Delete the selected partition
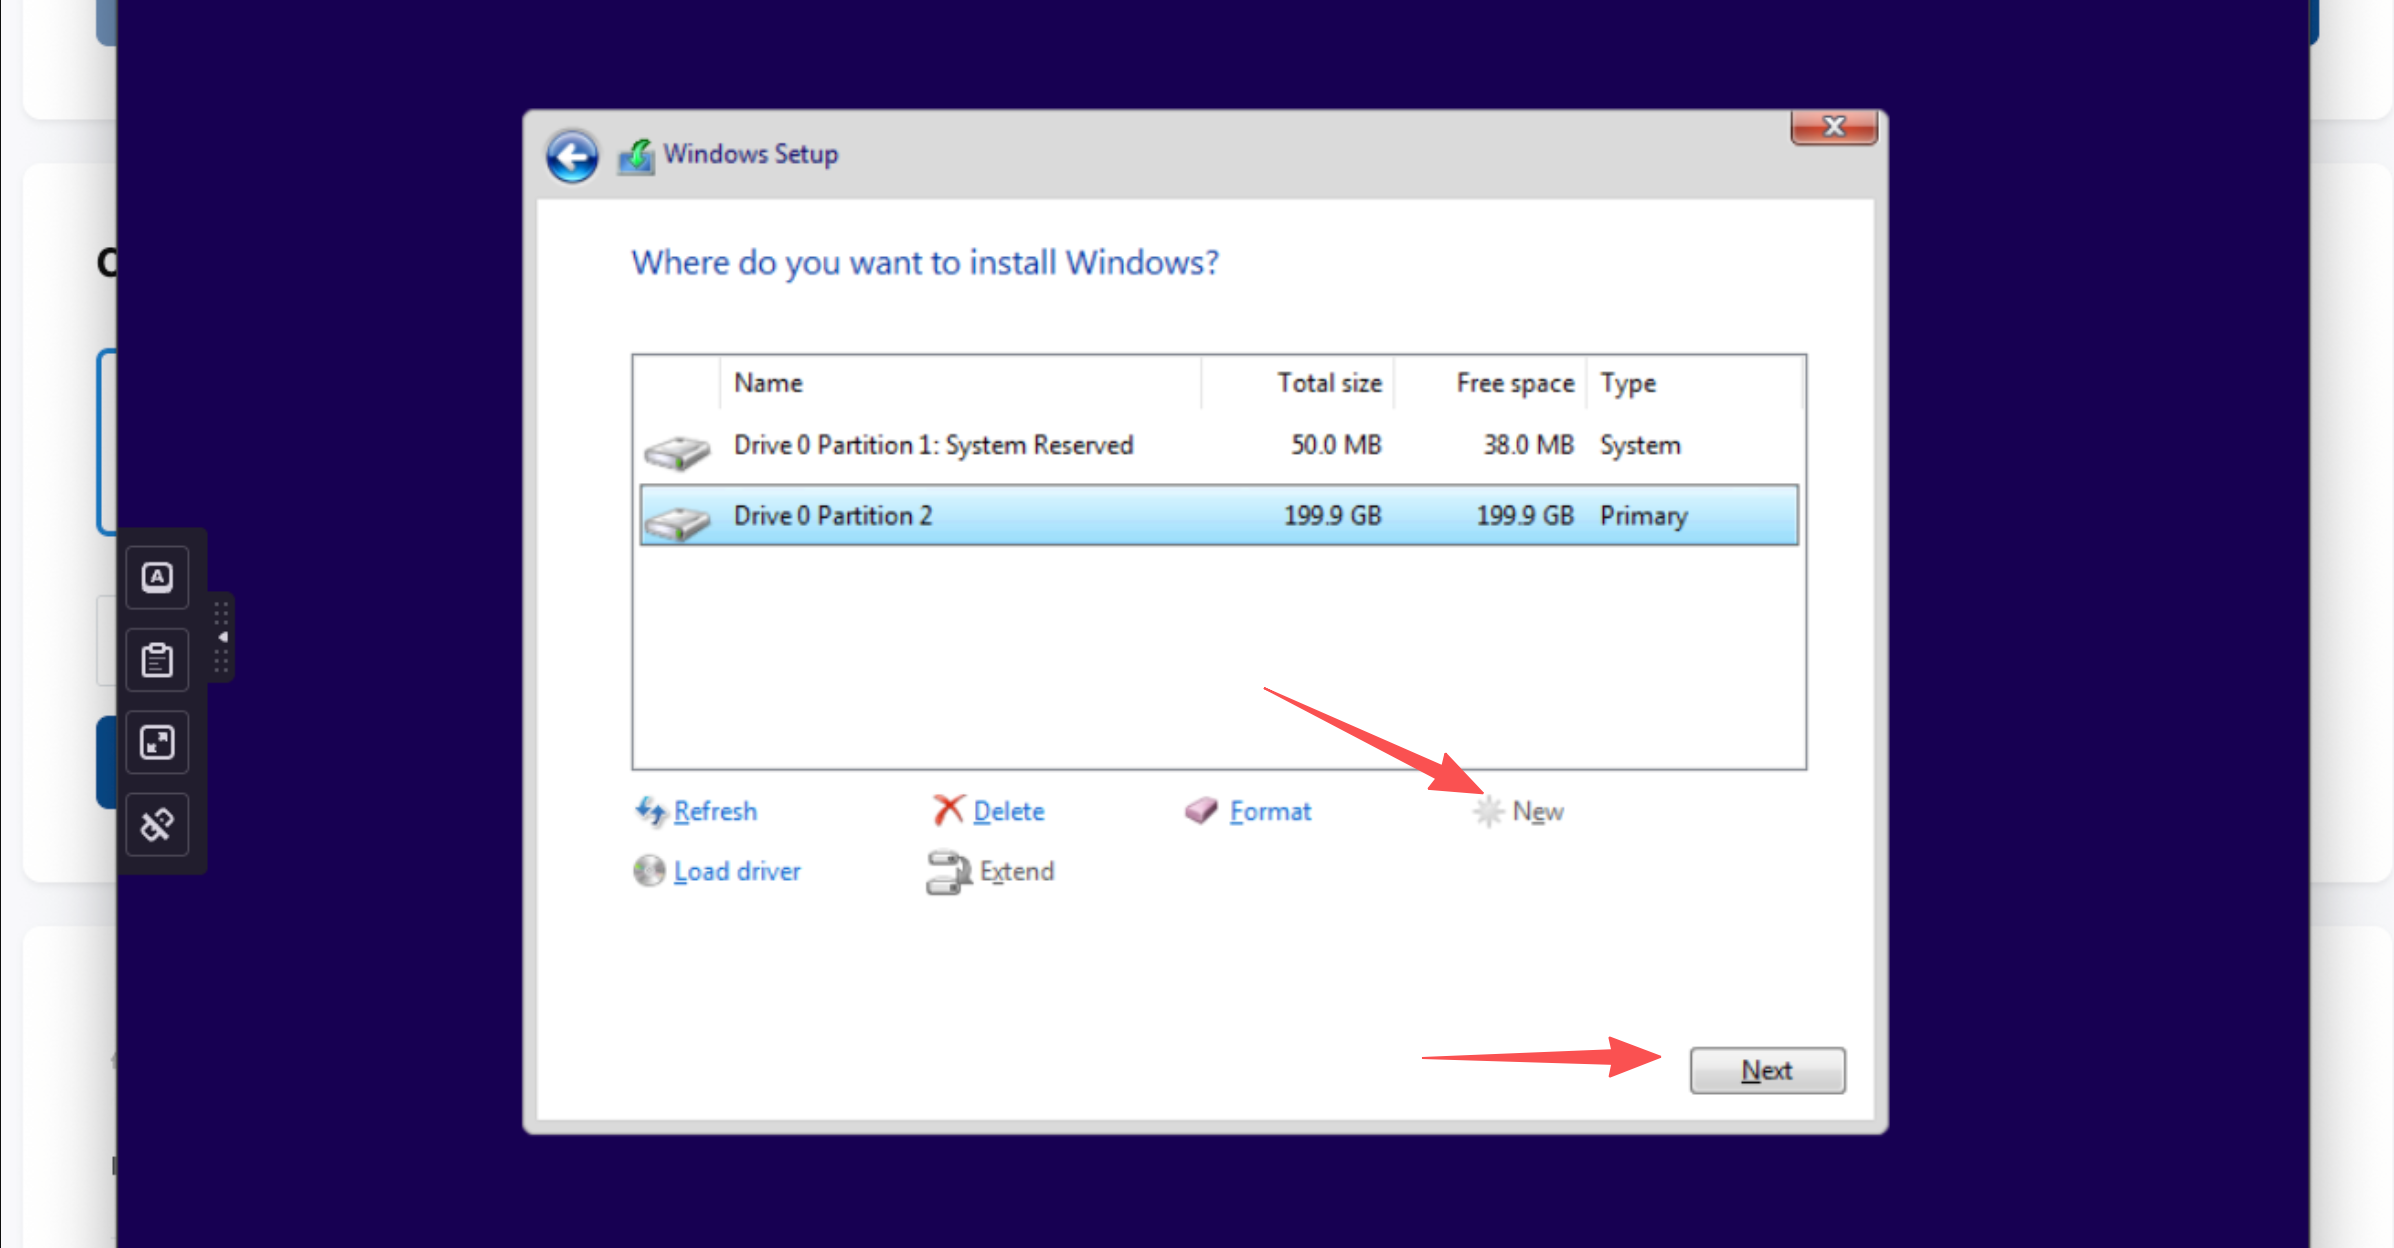 pos(1009,811)
